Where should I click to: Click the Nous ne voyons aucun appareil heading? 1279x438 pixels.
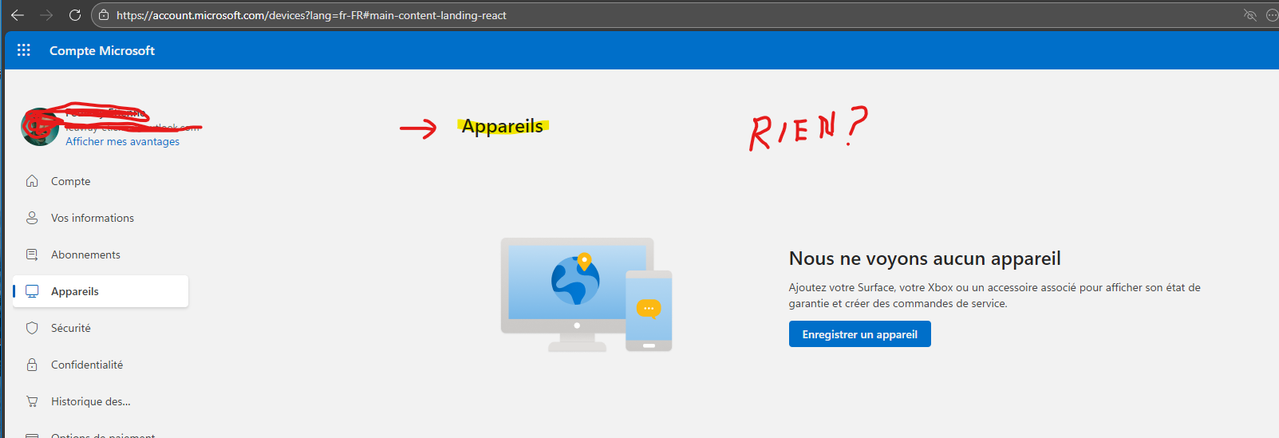924,258
